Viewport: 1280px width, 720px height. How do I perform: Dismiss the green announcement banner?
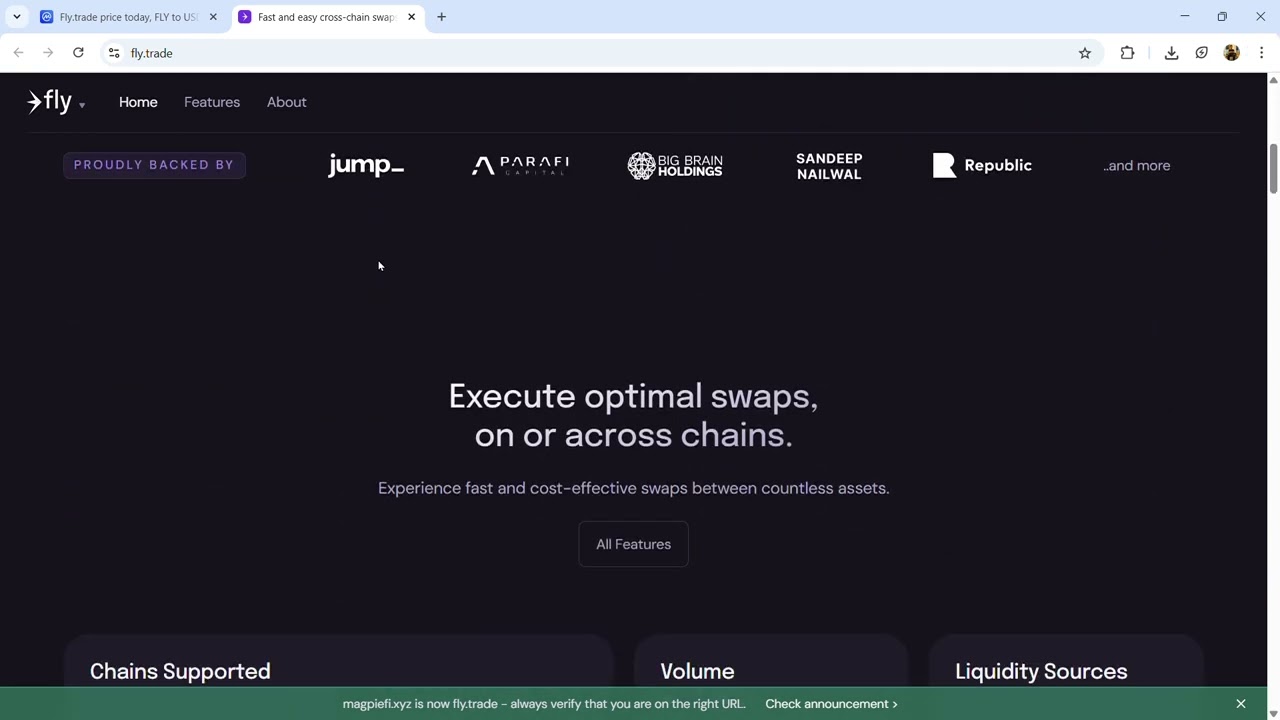[1241, 704]
